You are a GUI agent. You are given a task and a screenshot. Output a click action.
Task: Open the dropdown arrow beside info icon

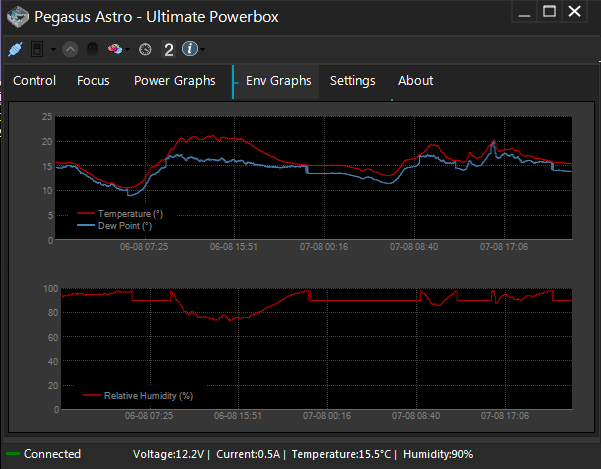tap(202, 49)
